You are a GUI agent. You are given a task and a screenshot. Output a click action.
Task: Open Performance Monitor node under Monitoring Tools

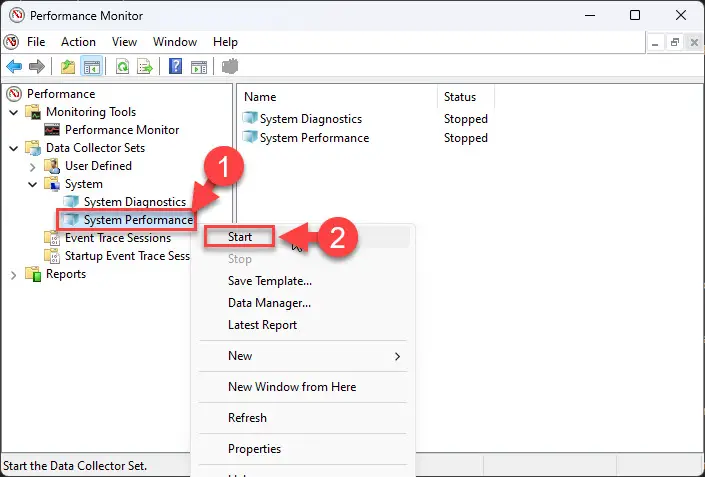coord(122,129)
